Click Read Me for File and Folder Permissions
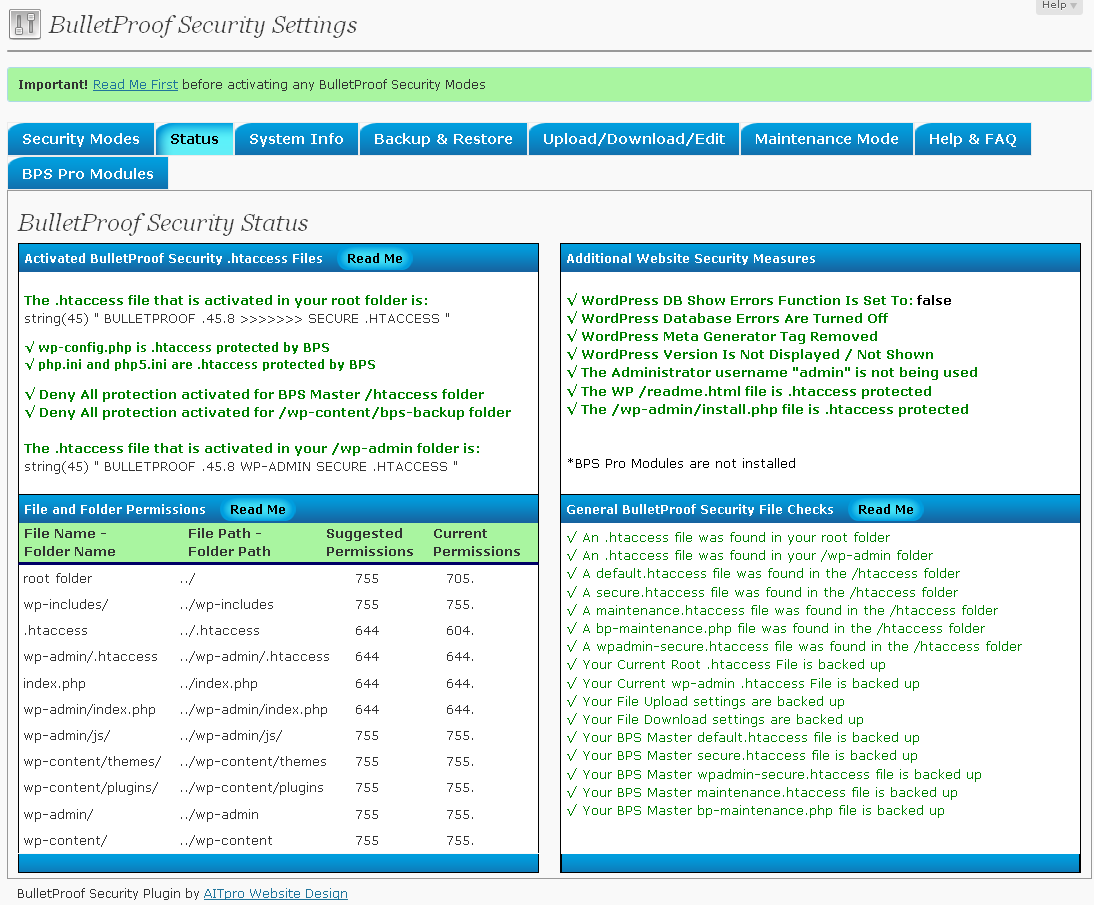The width and height of the screenshot is (1094, 905). [x=258, y=509]
